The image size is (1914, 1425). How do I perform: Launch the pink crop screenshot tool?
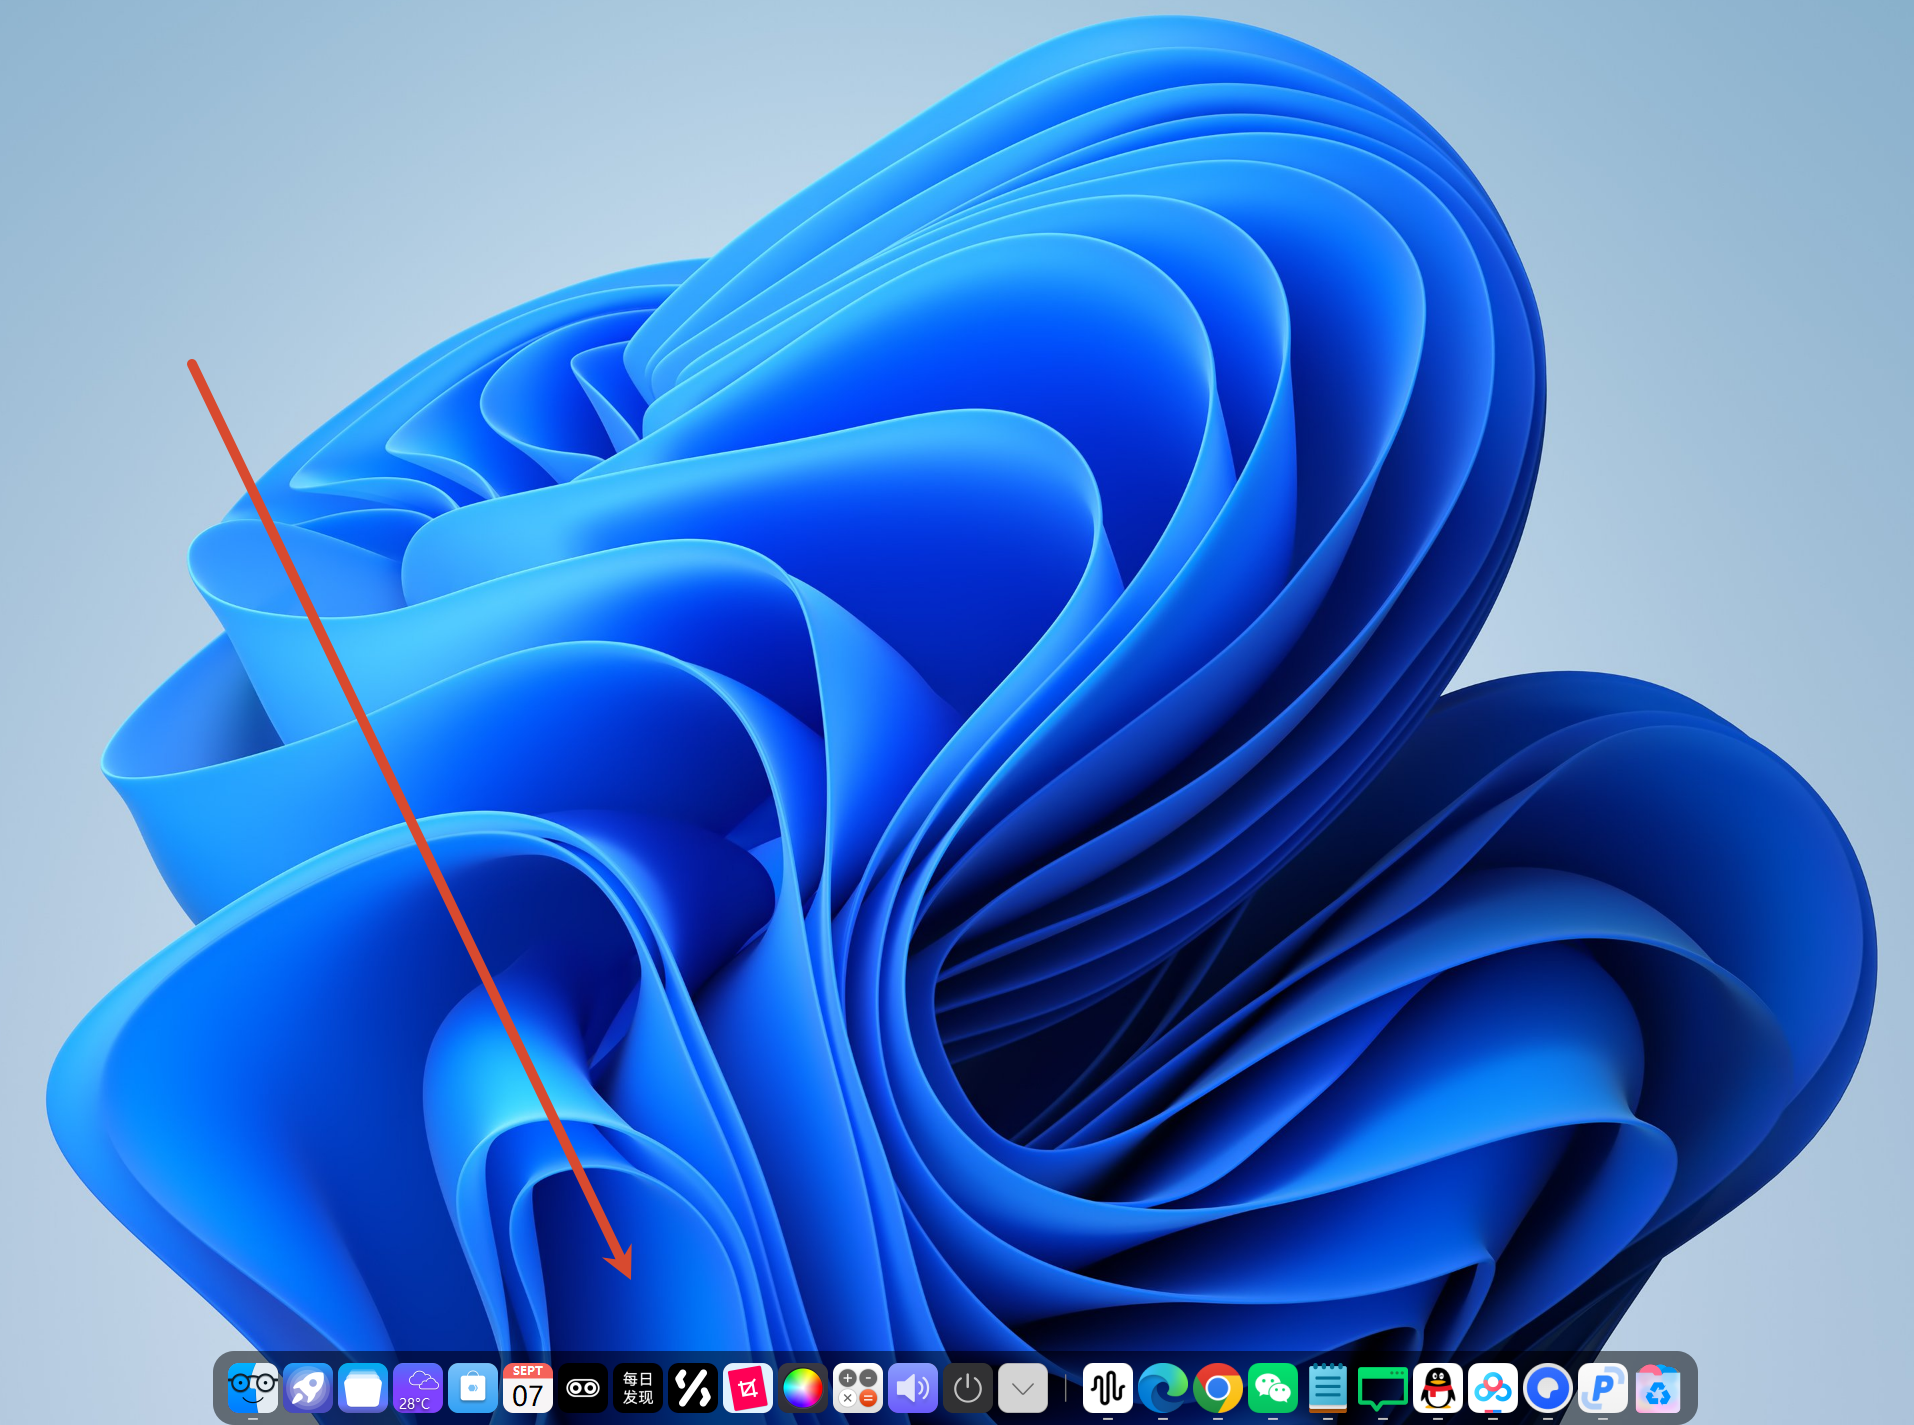748,1388
